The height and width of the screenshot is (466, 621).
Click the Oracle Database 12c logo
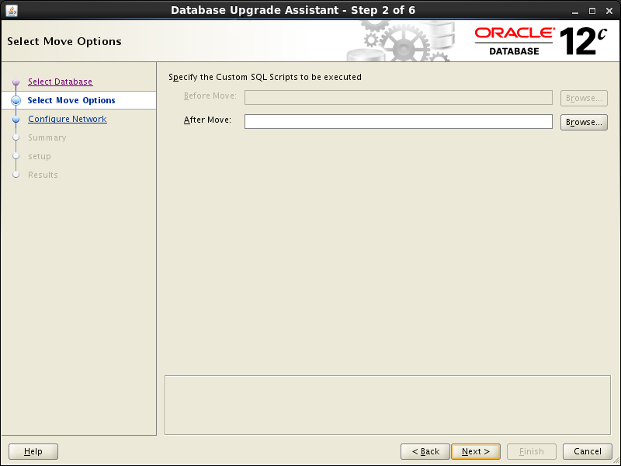point(541,42)
